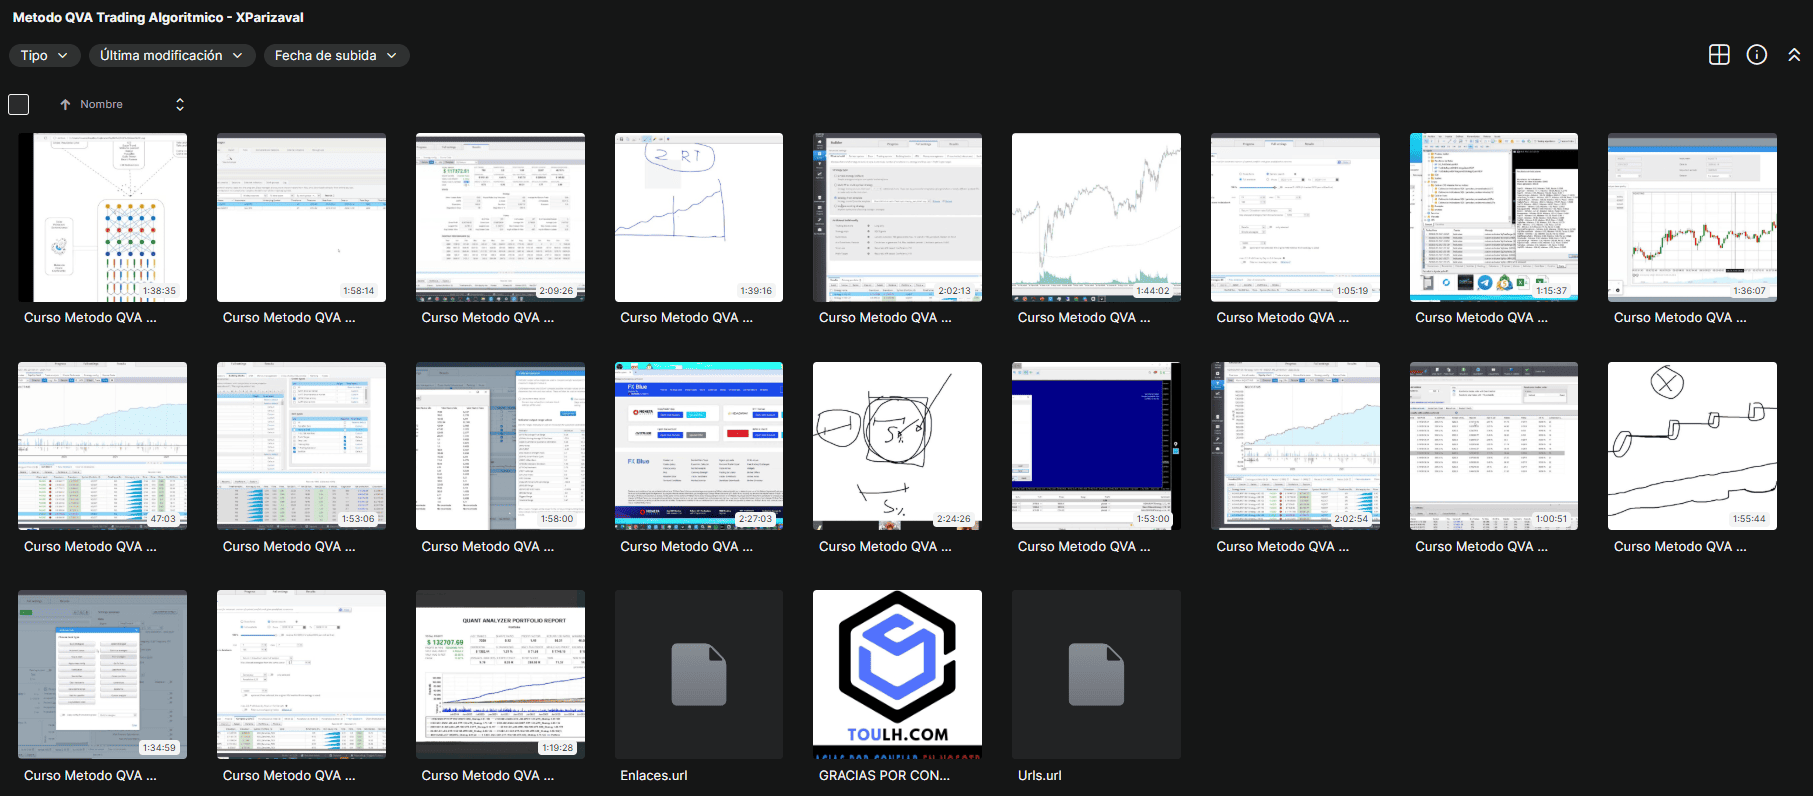Expand the Tipo filter dropdown
This screenshot has width=1813, height=796.
pos(44,56)
